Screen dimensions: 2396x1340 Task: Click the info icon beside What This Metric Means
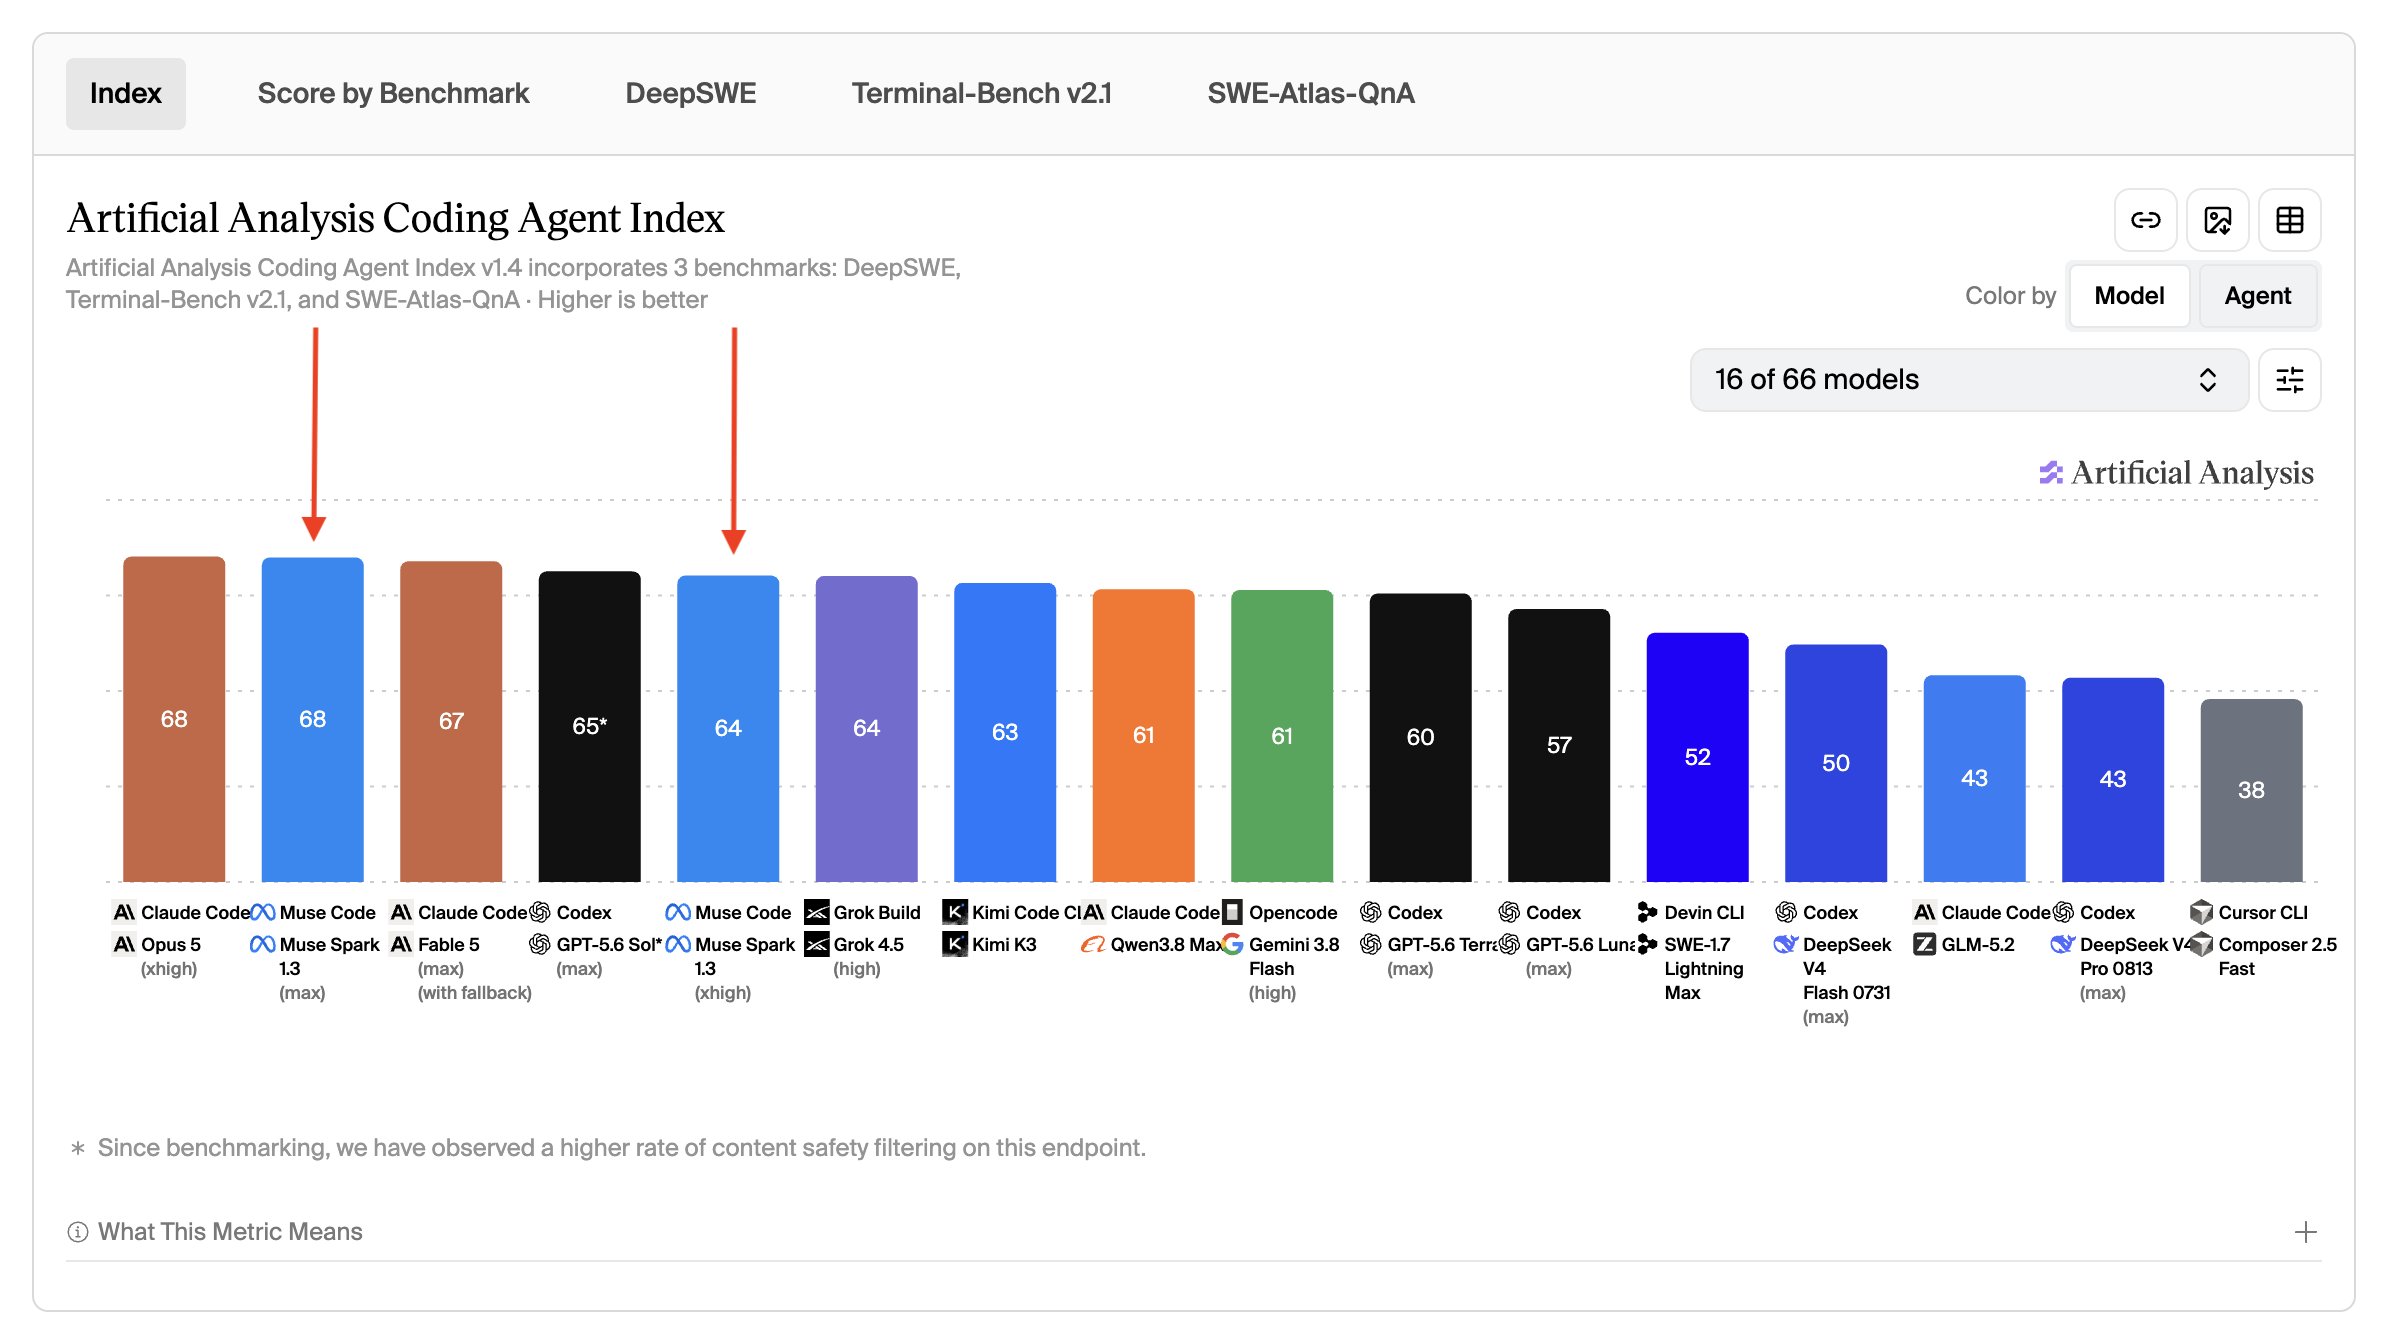click(x=78, y=1232)
